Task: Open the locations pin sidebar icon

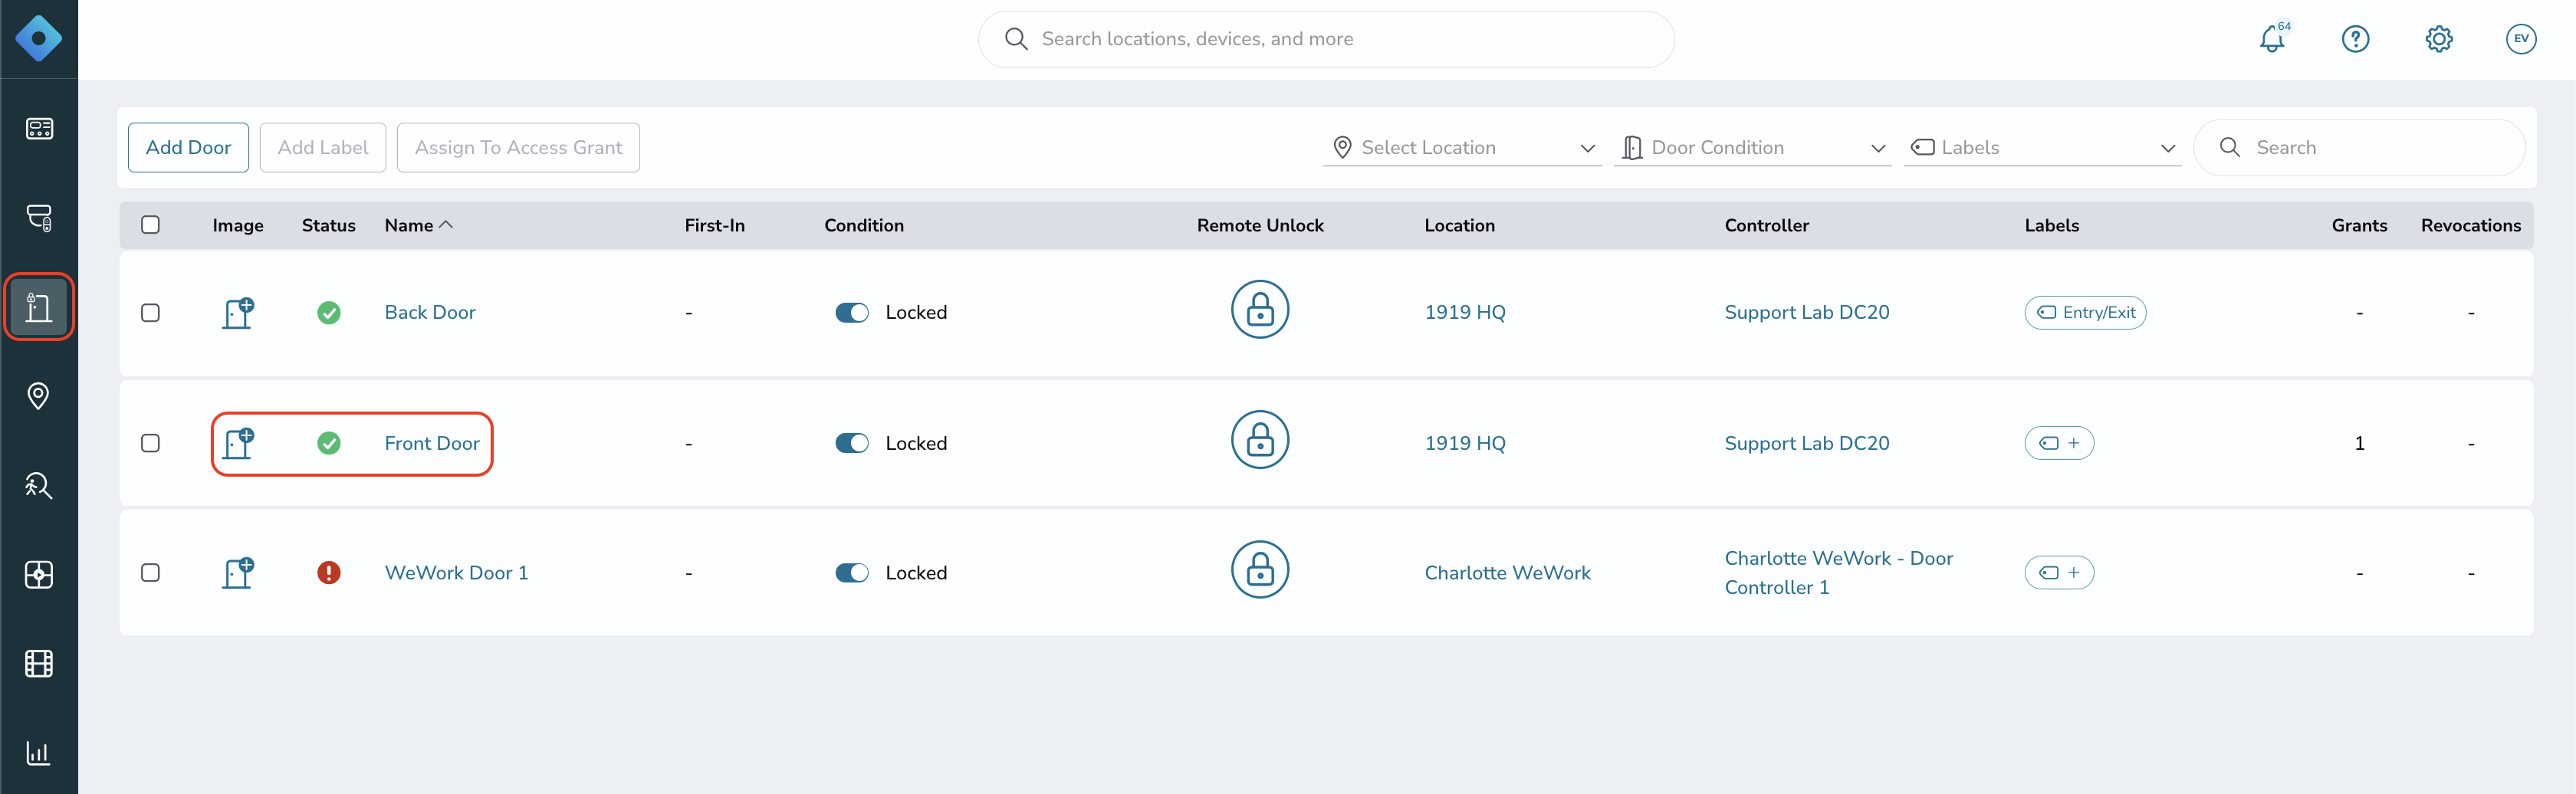Action: coord(39,396)
